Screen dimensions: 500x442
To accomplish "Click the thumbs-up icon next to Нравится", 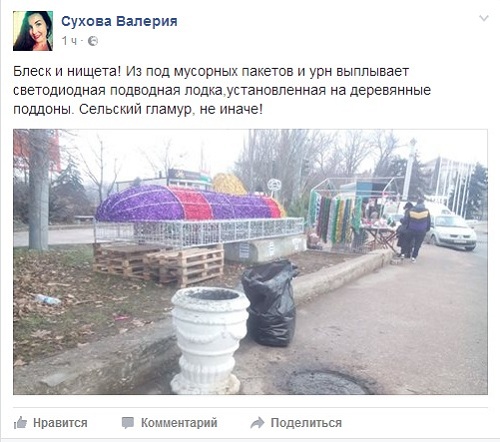I will click(x=20, y=423).
